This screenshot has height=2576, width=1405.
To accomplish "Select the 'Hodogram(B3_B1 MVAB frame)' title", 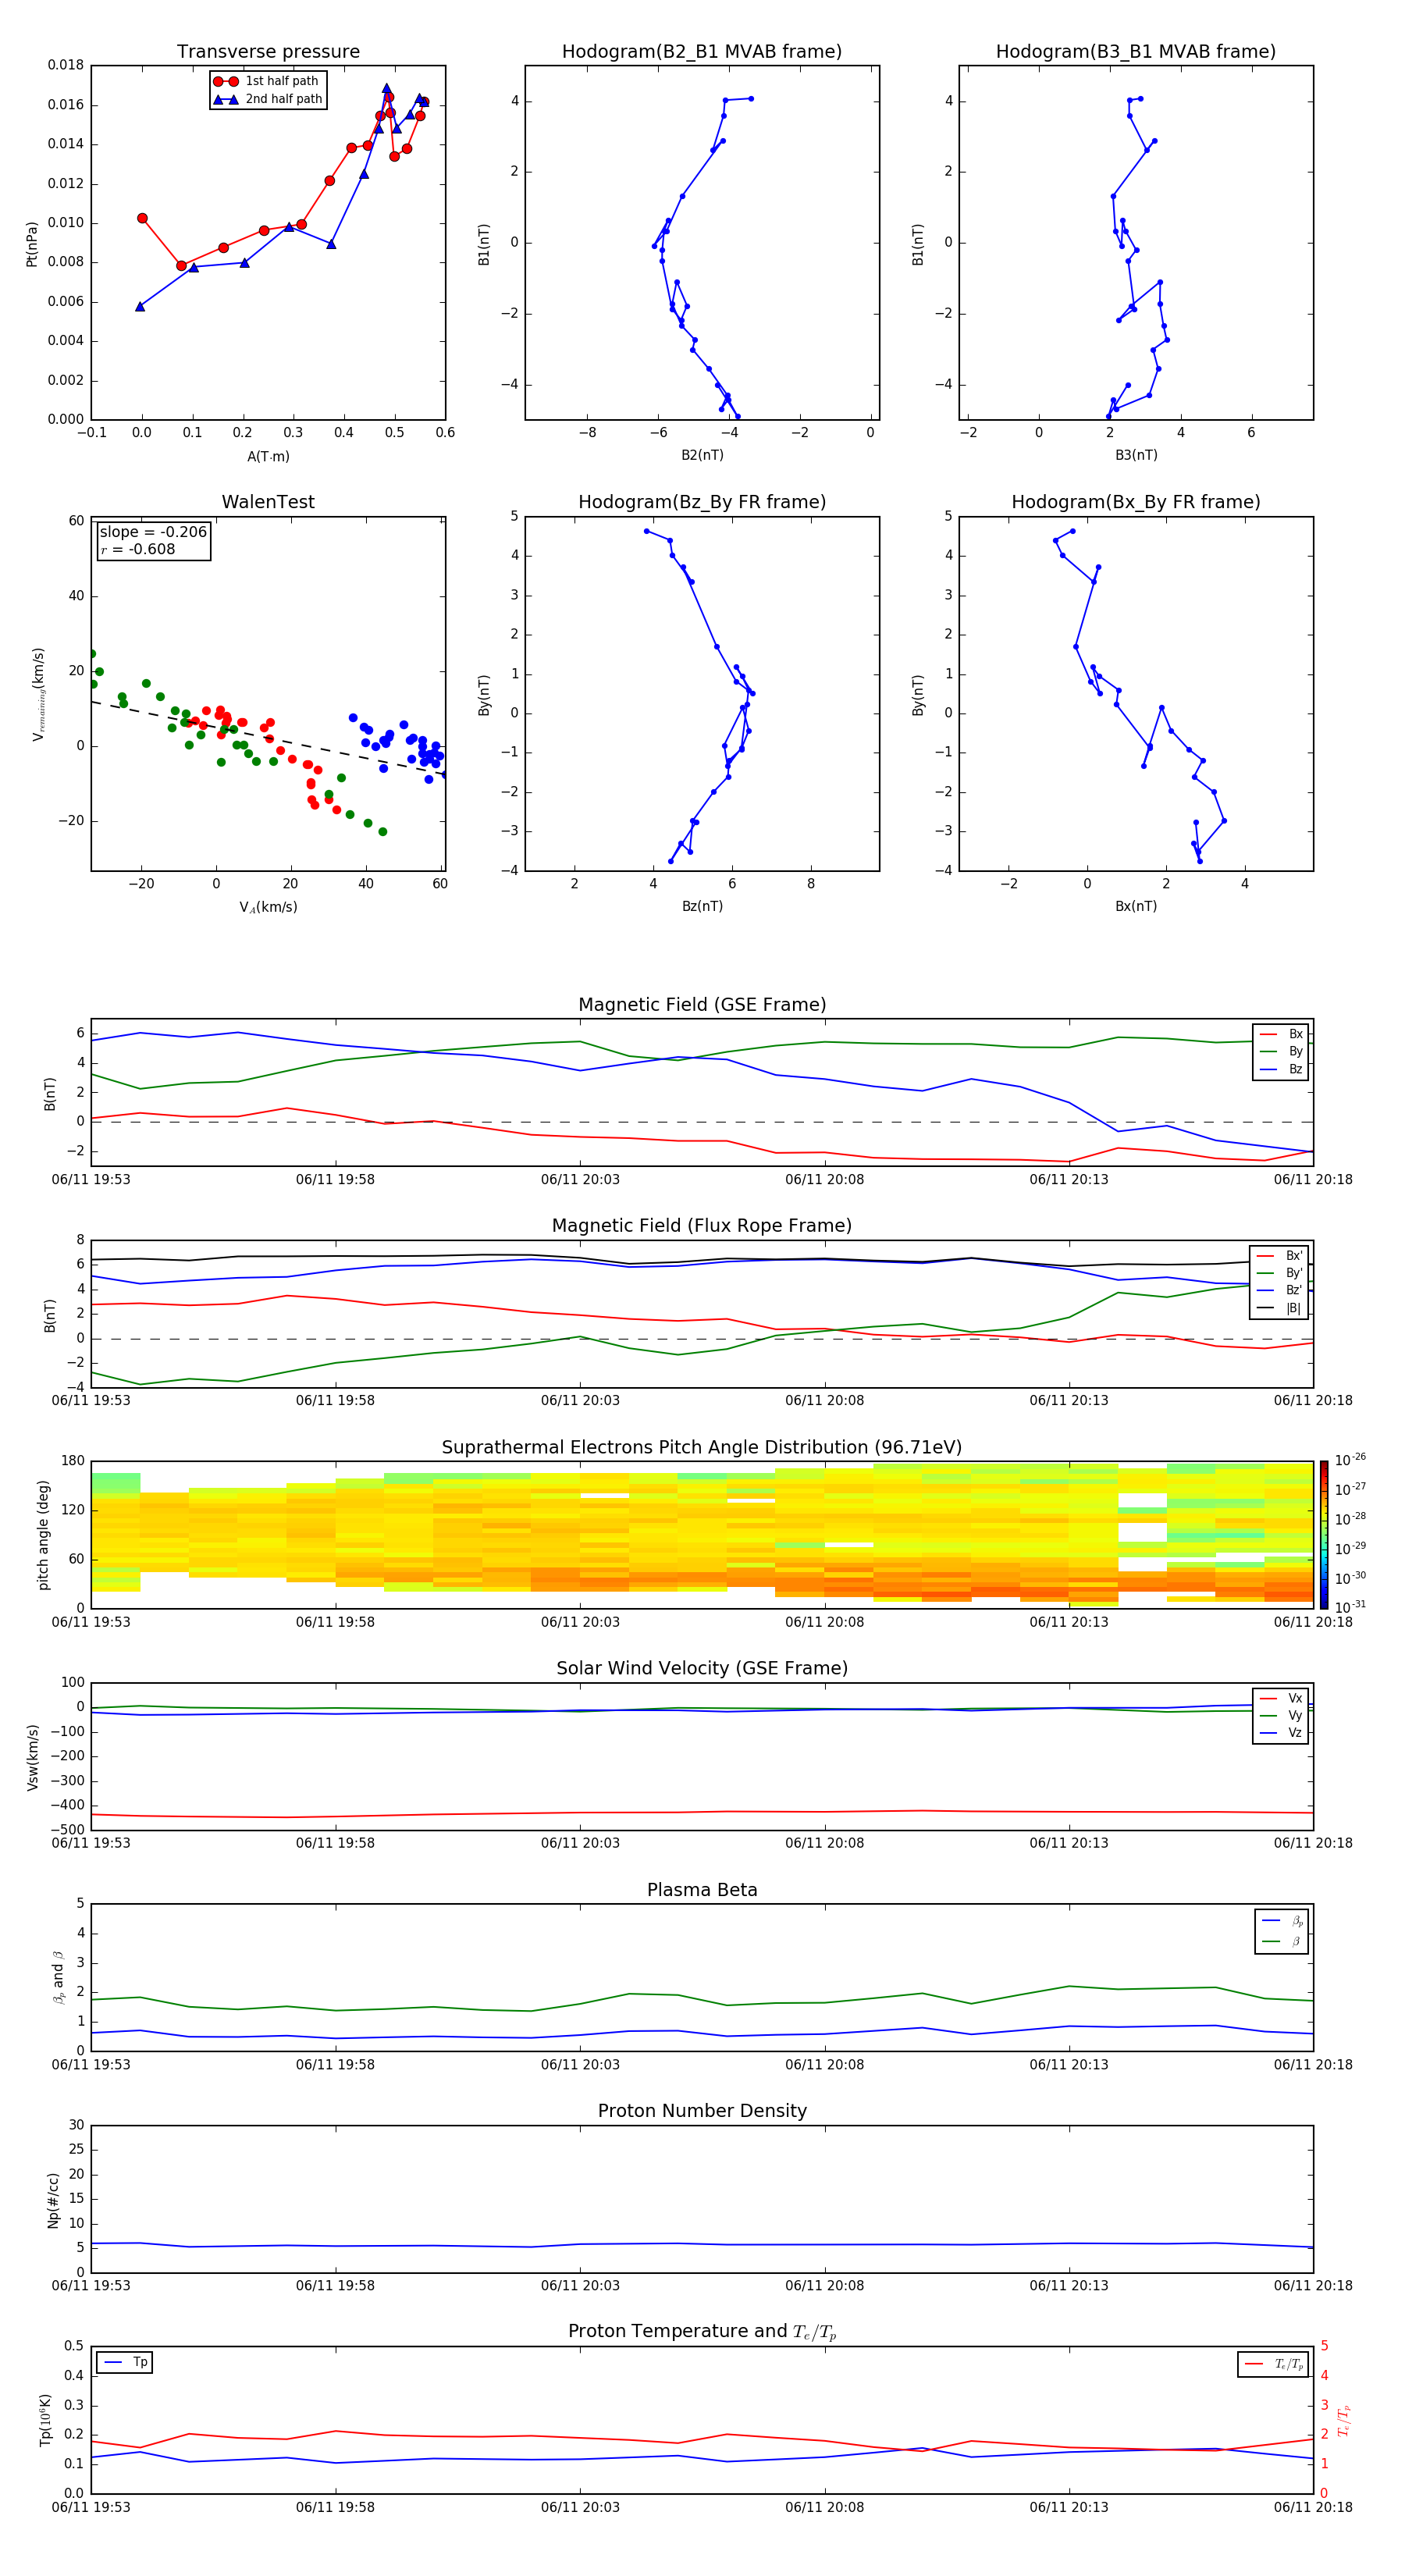I will pos(1136,52).
